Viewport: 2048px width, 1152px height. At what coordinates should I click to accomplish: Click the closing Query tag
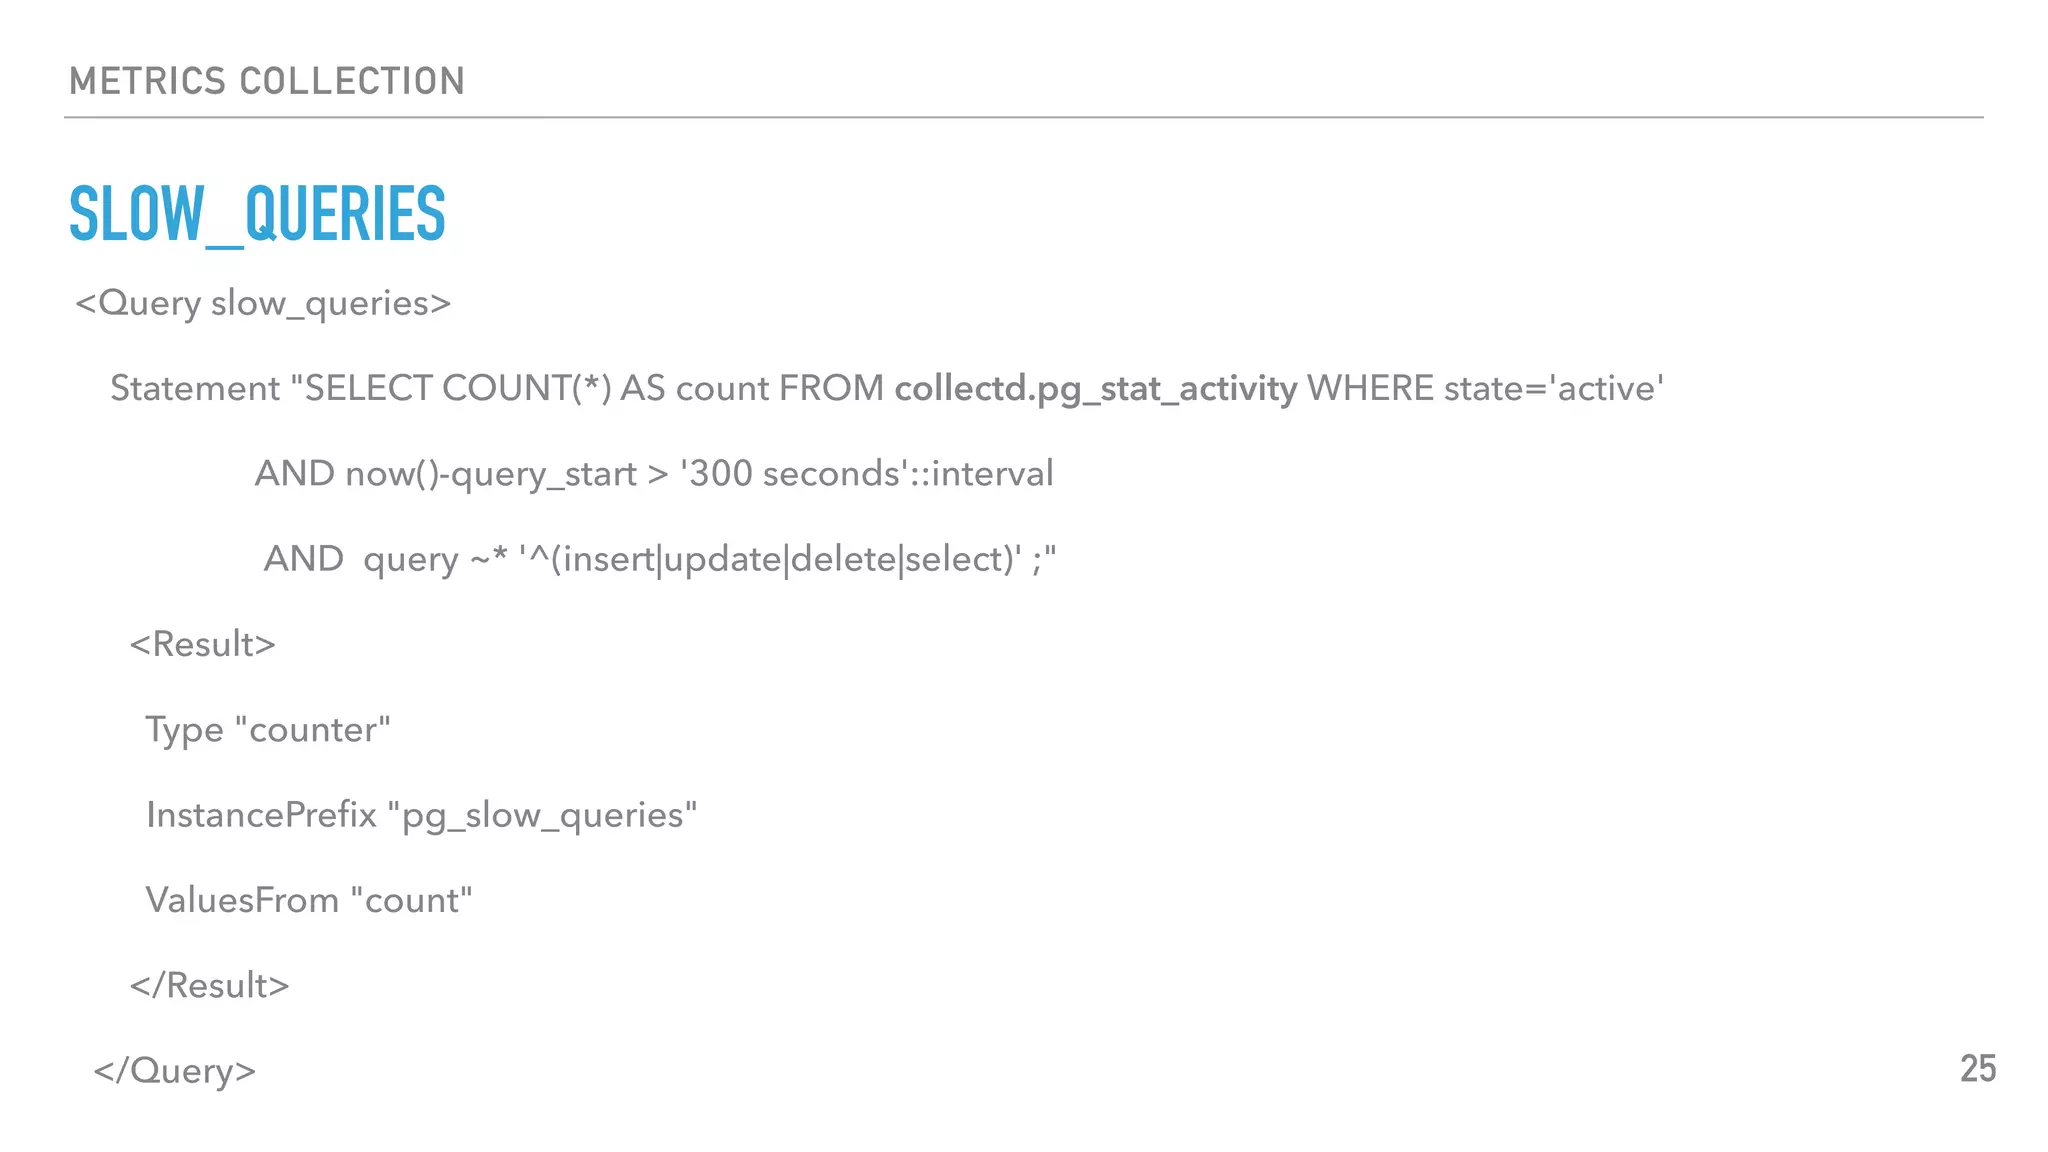[x=175, y=1070]
